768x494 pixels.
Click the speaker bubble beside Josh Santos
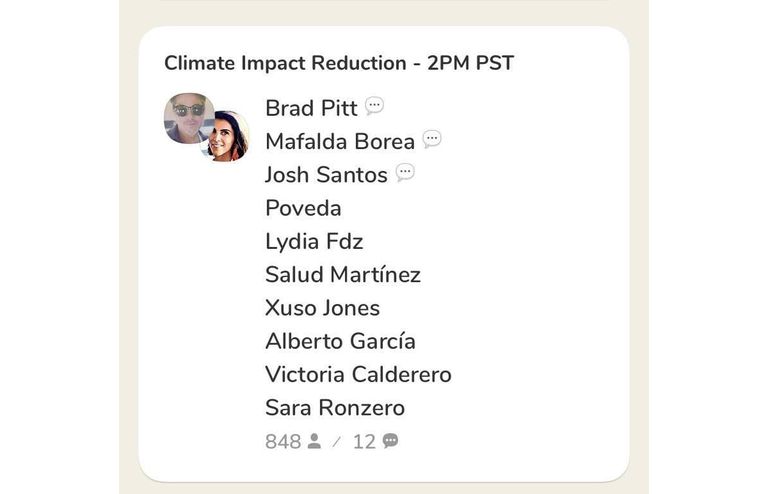click(x=405, y=173)
